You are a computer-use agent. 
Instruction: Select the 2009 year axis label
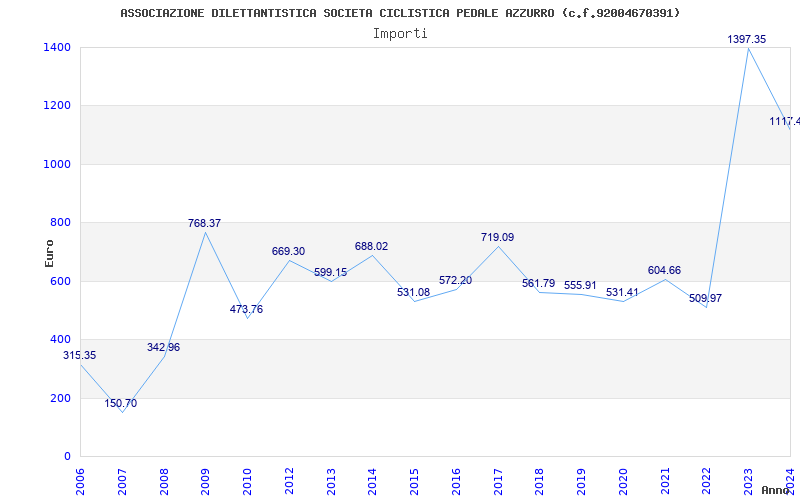(x=205, y=482)
